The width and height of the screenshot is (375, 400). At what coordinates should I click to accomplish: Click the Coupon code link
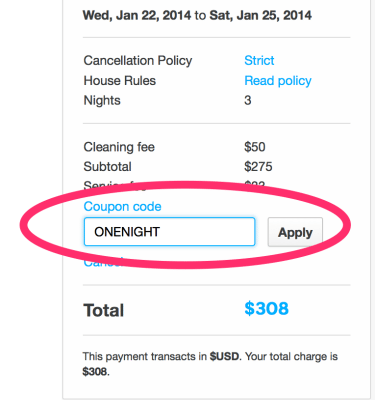click(x=122, y=207)
